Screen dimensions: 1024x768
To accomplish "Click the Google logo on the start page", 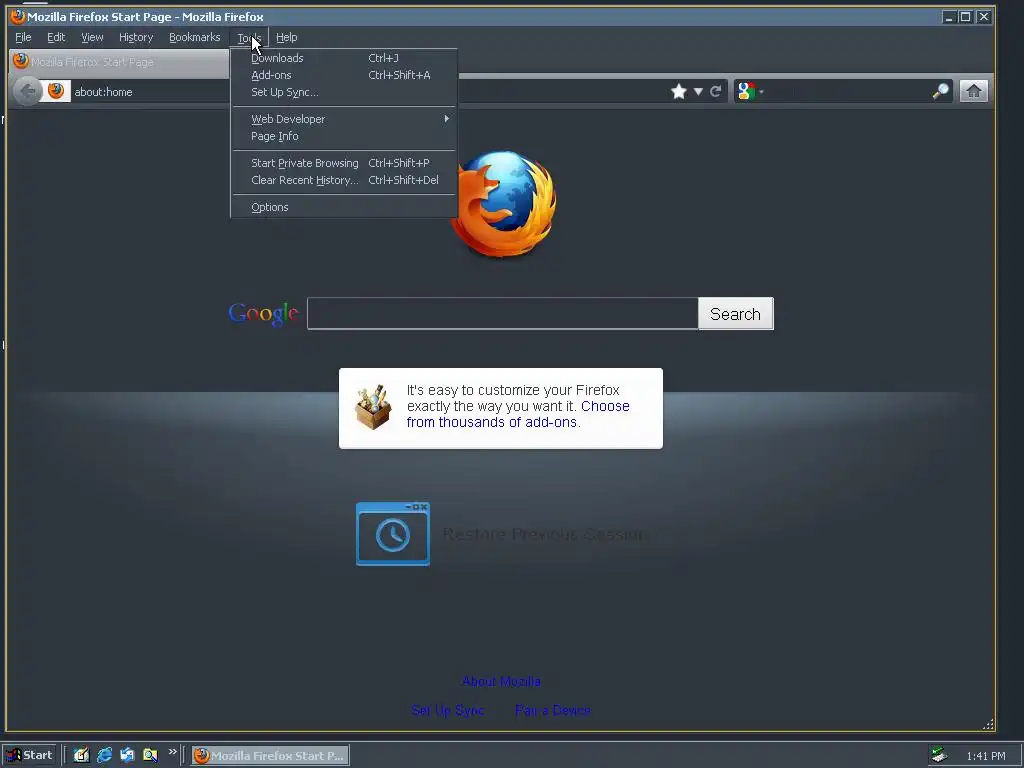I will 263,314.
